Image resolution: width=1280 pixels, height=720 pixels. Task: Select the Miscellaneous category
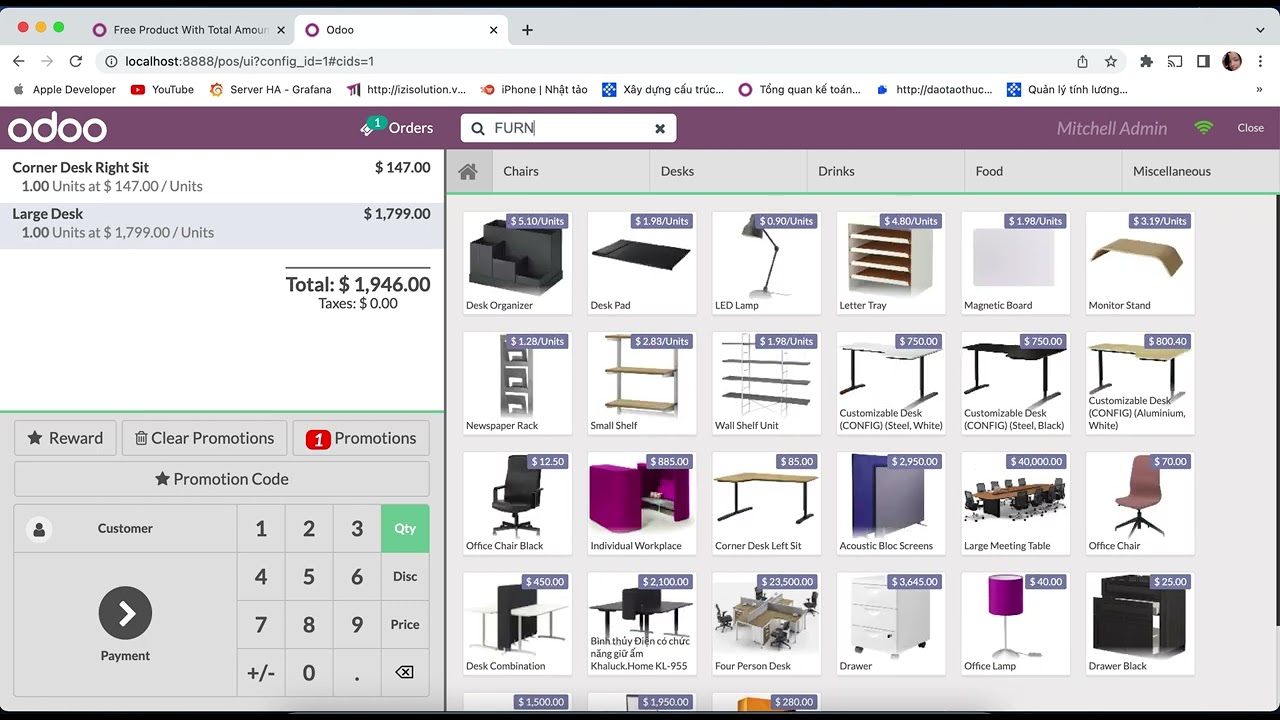click(x=1200, y=171)
